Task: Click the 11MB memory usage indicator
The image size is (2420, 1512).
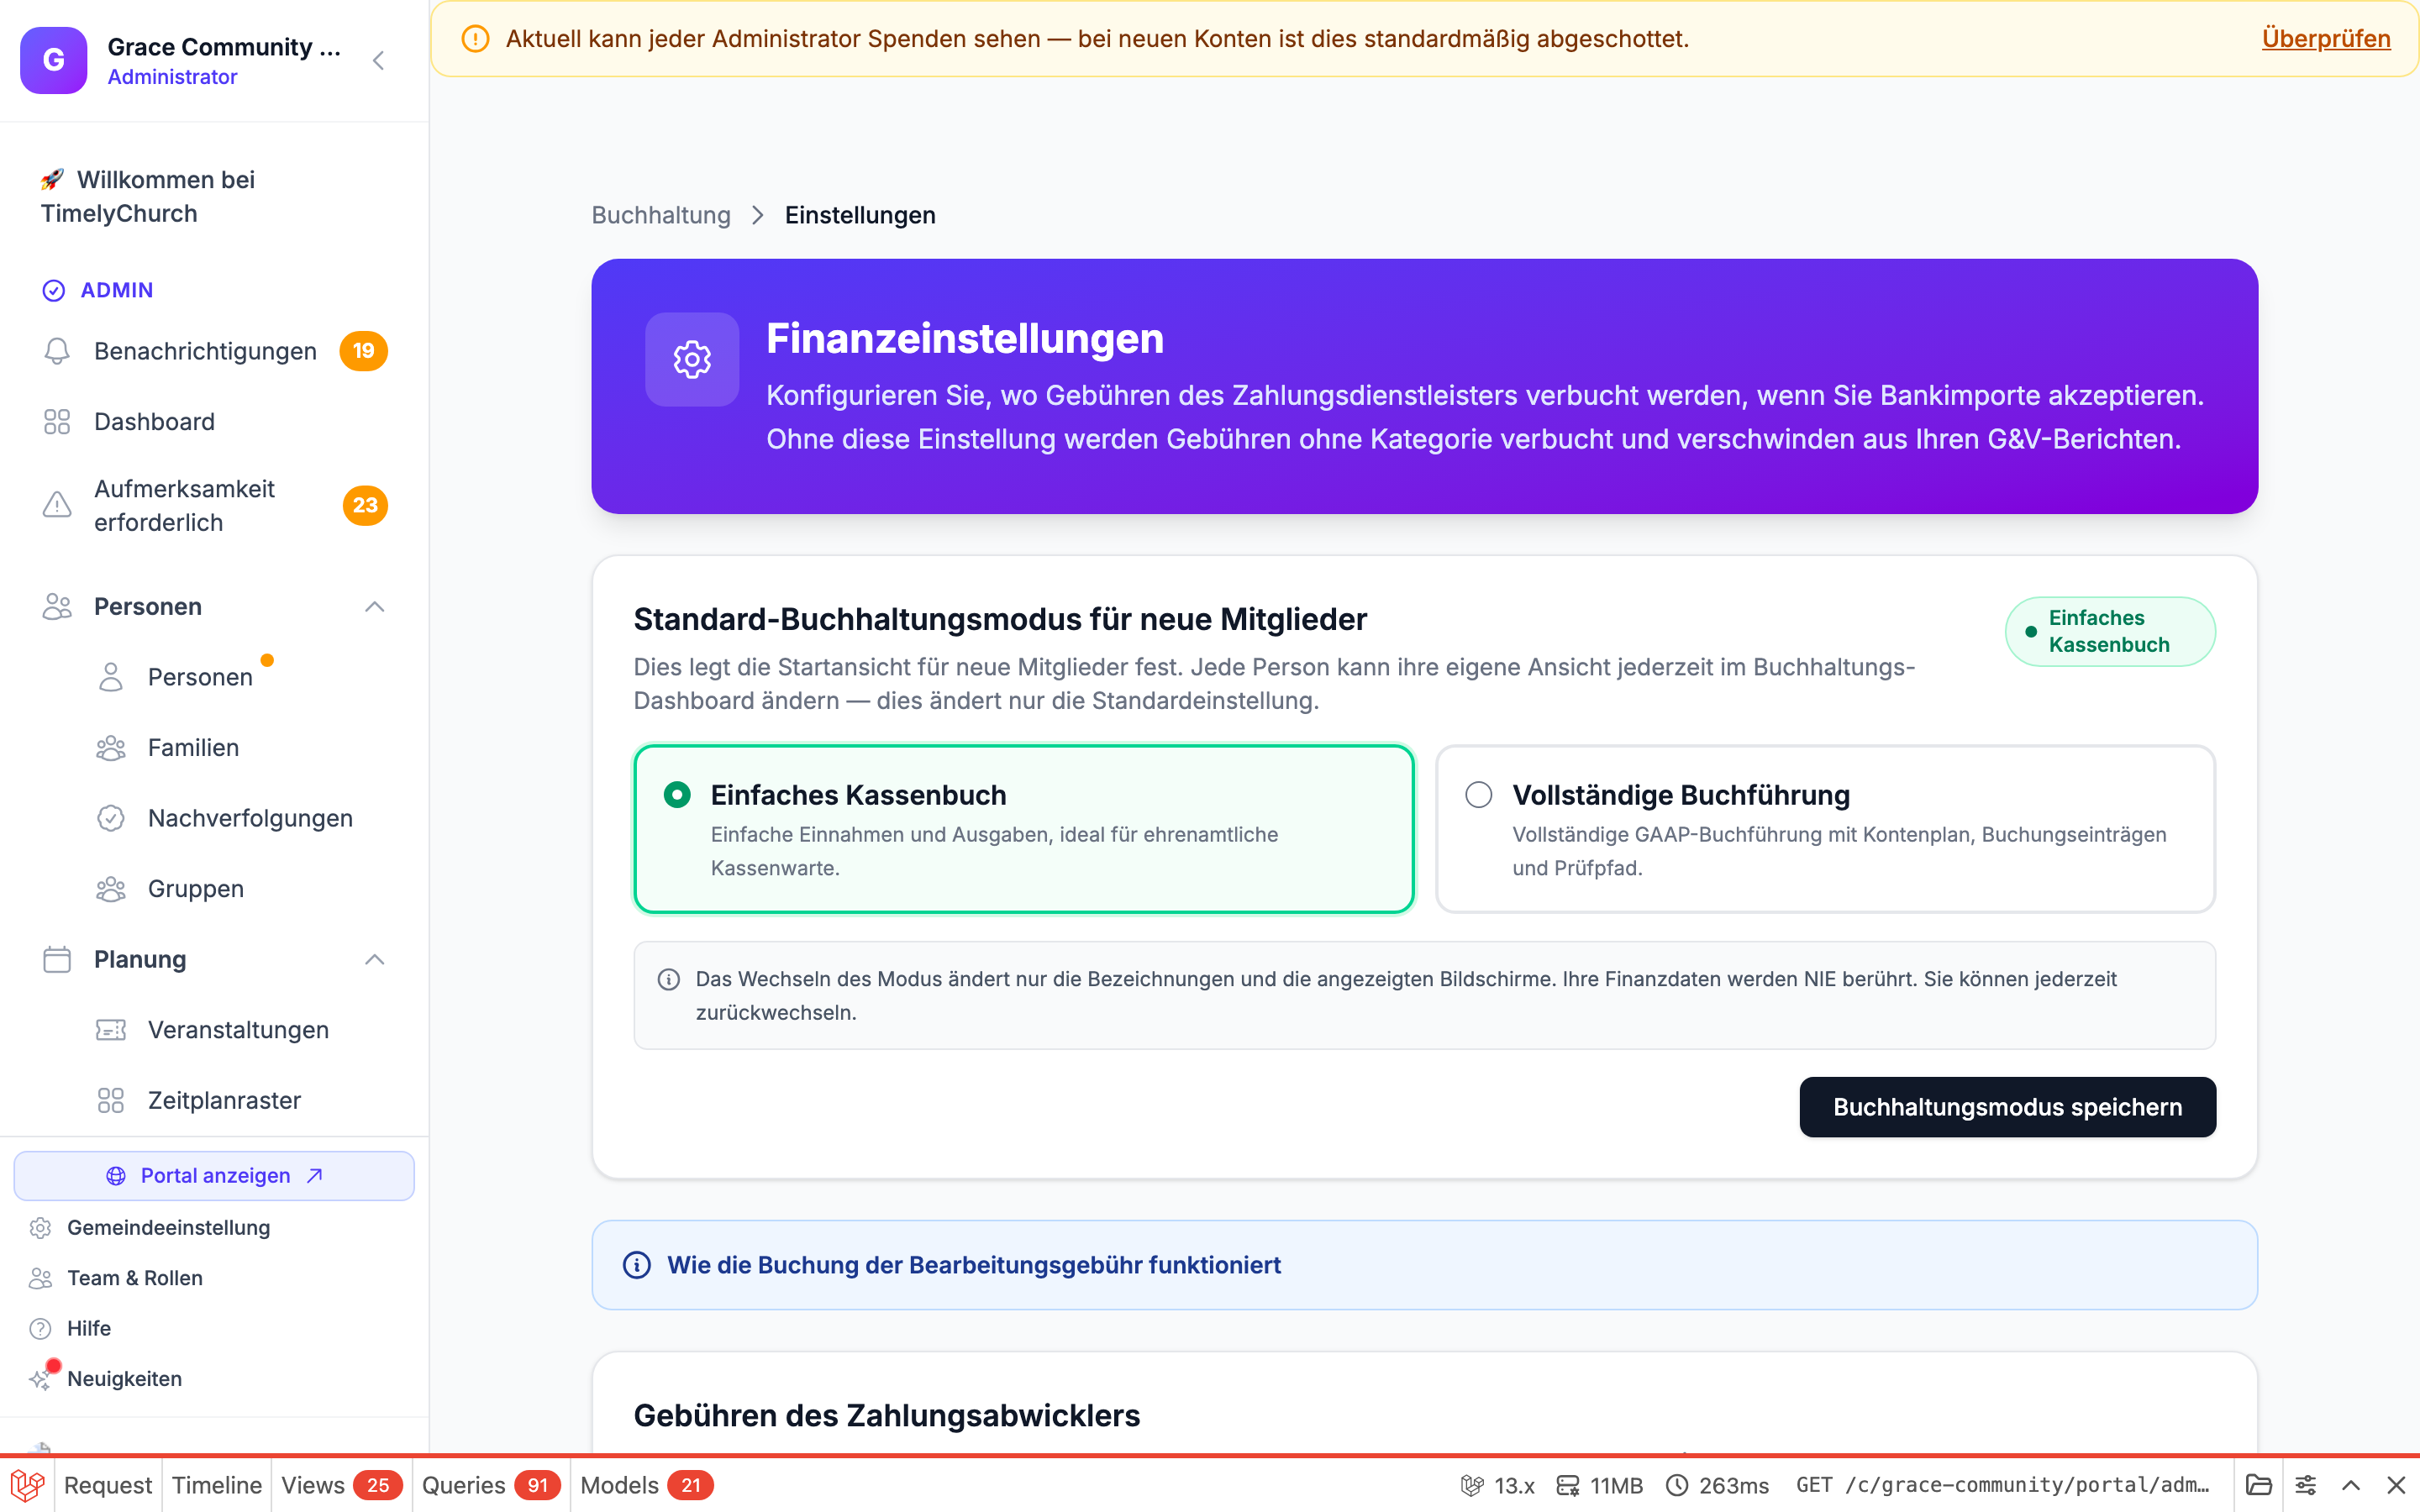Action: point(1600,1485)
